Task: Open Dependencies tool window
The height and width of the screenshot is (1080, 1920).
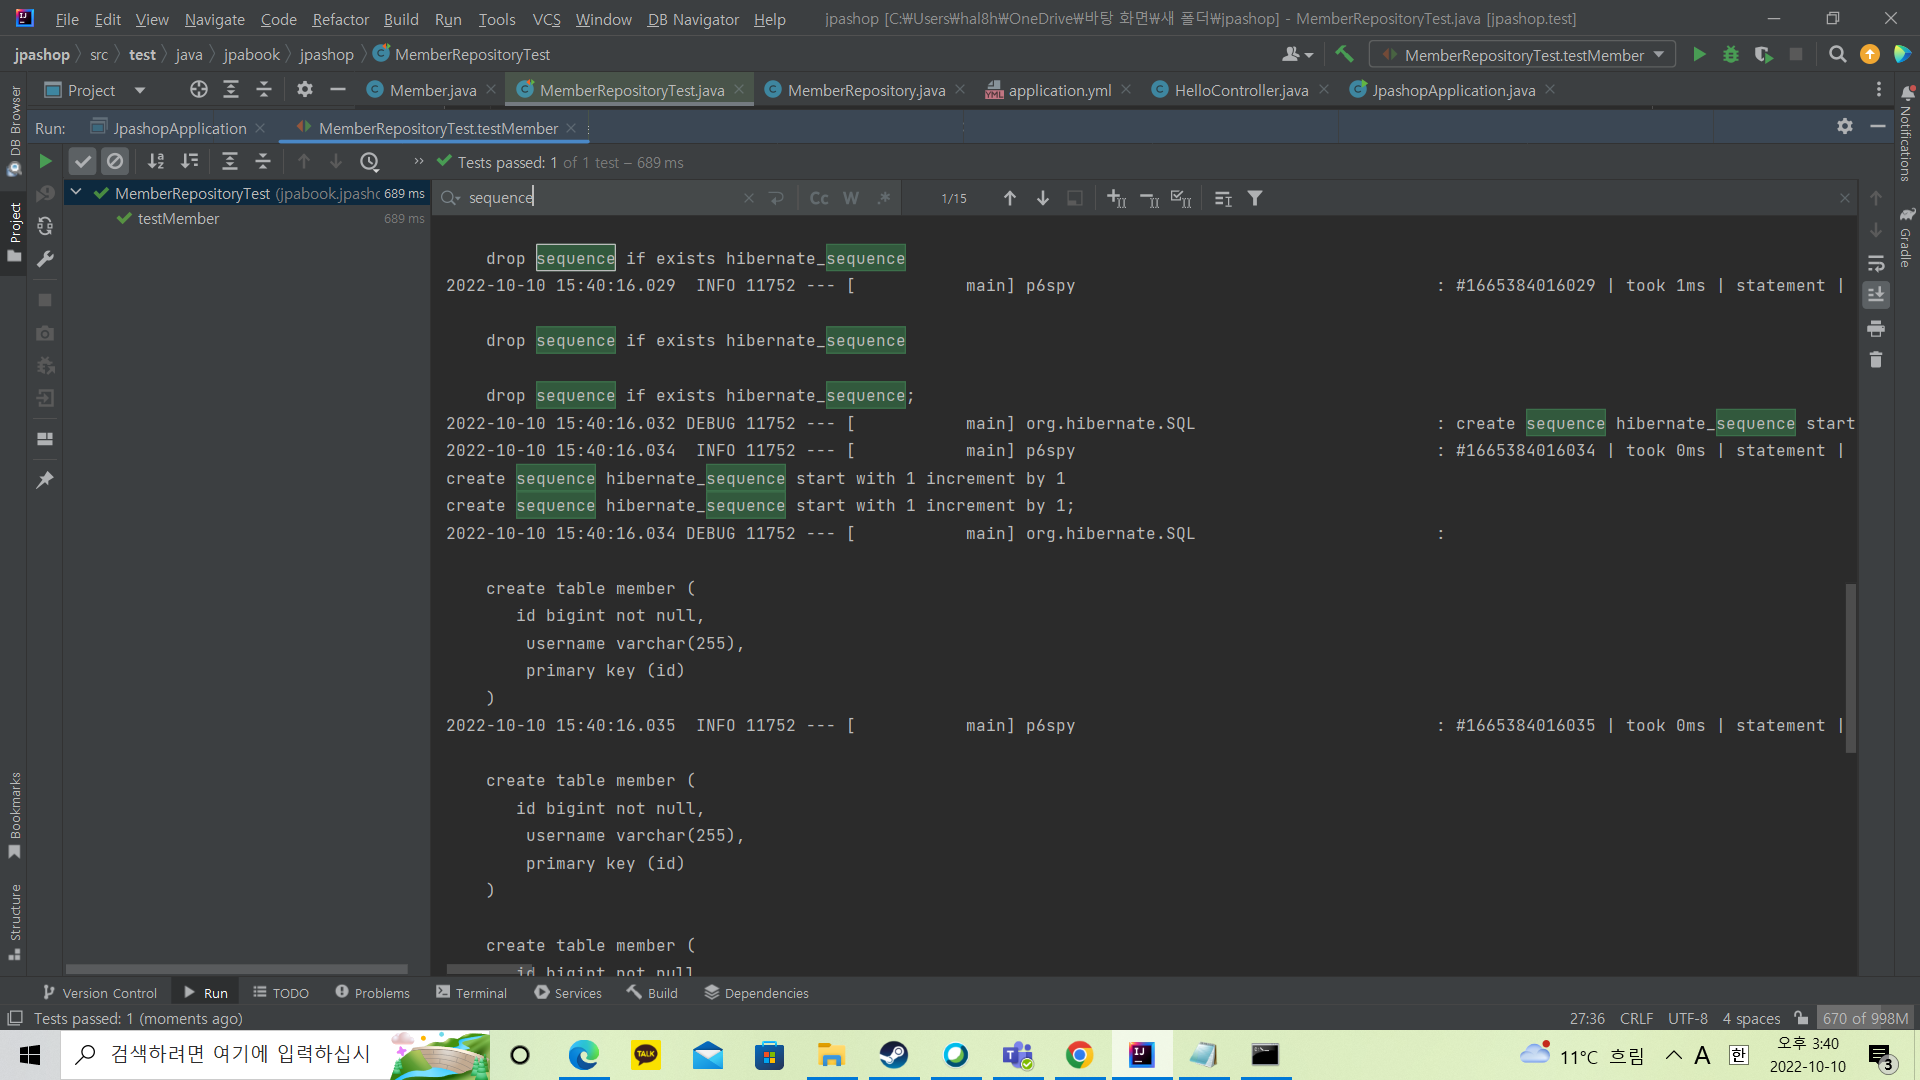Action: (x=756, y=992)
